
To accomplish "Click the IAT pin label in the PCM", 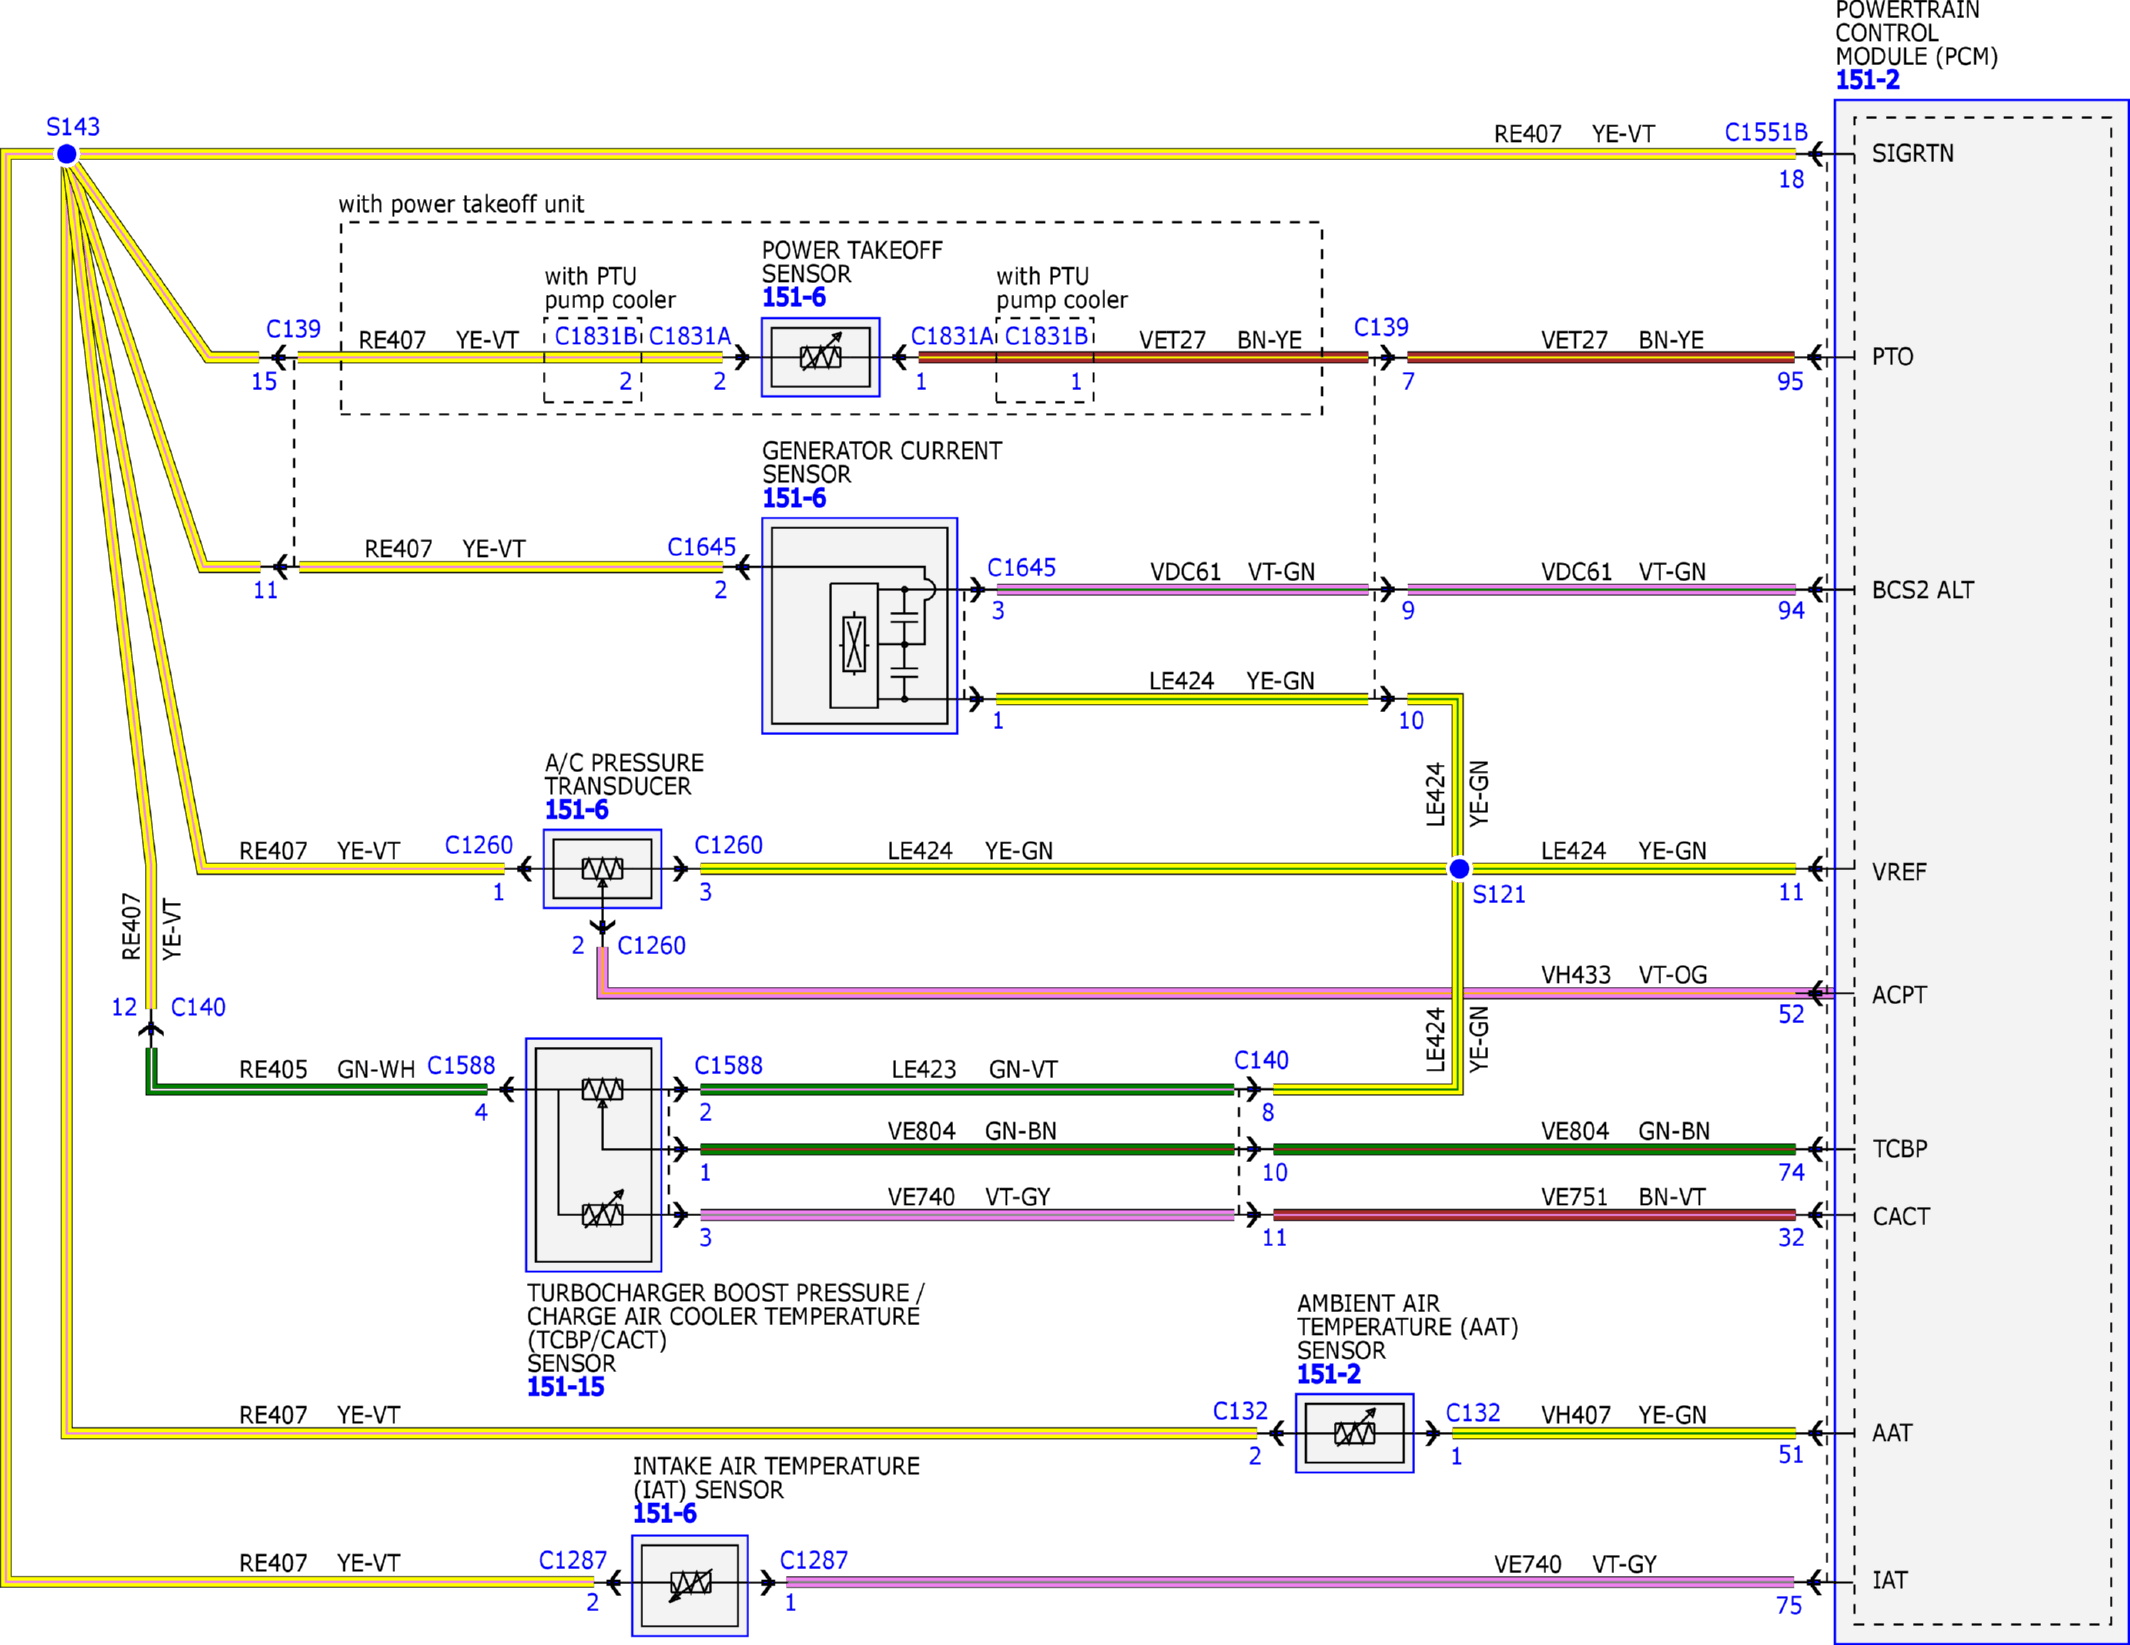I will tap(1889, 1580).
